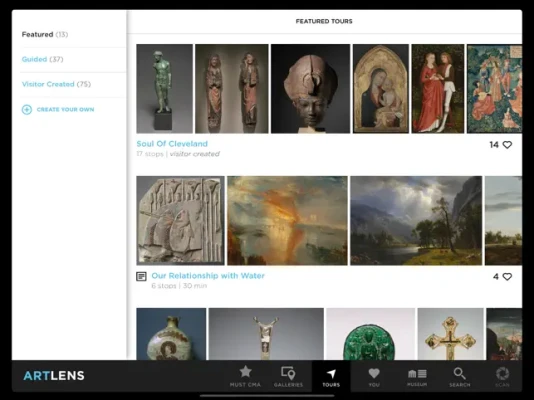The image size is (534, 400).
Task: Open the Our Relationship with Water link
Action: click(x=208, y=276)
